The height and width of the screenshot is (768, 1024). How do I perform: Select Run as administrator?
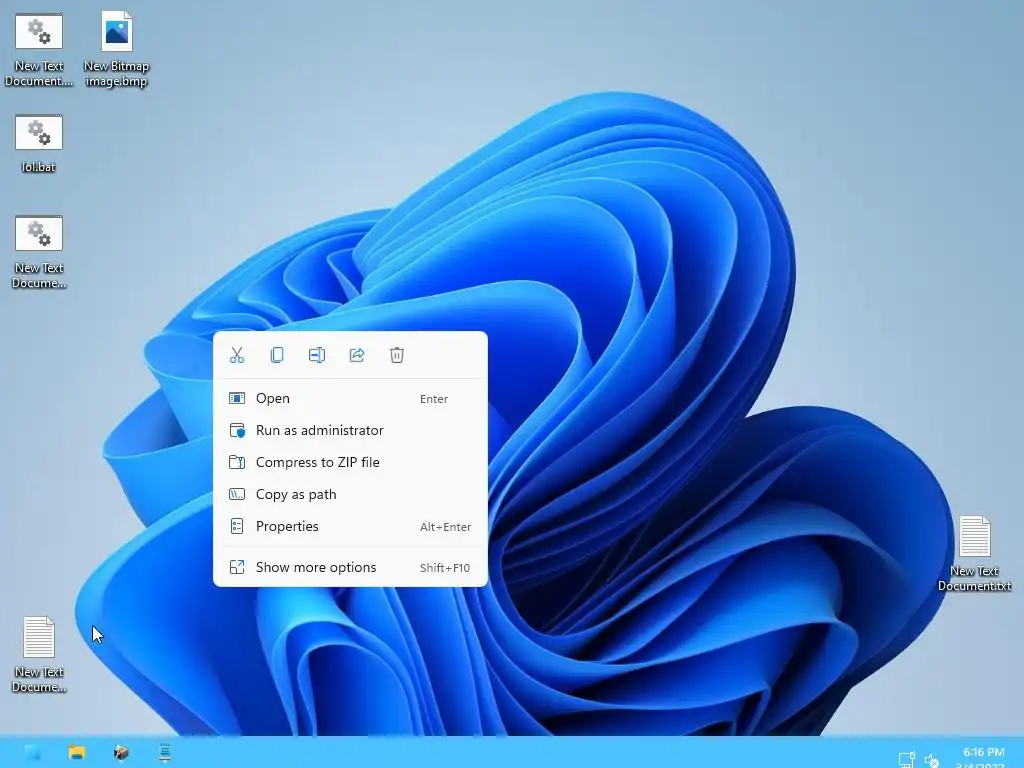(350, 430)
